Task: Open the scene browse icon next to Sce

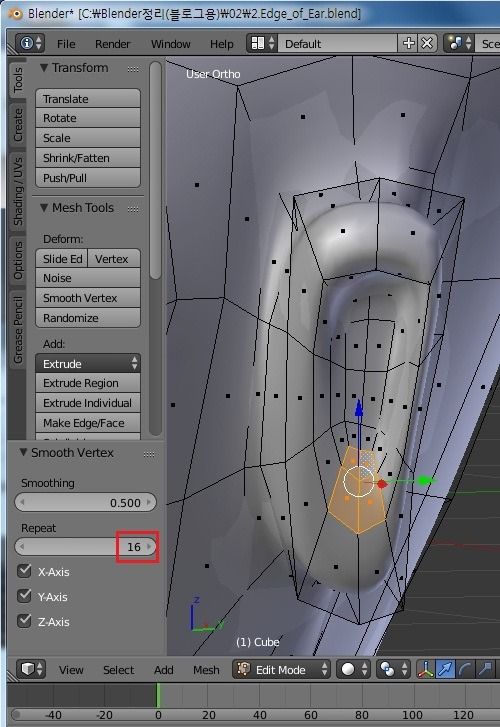Action: (x=460, y=44)
